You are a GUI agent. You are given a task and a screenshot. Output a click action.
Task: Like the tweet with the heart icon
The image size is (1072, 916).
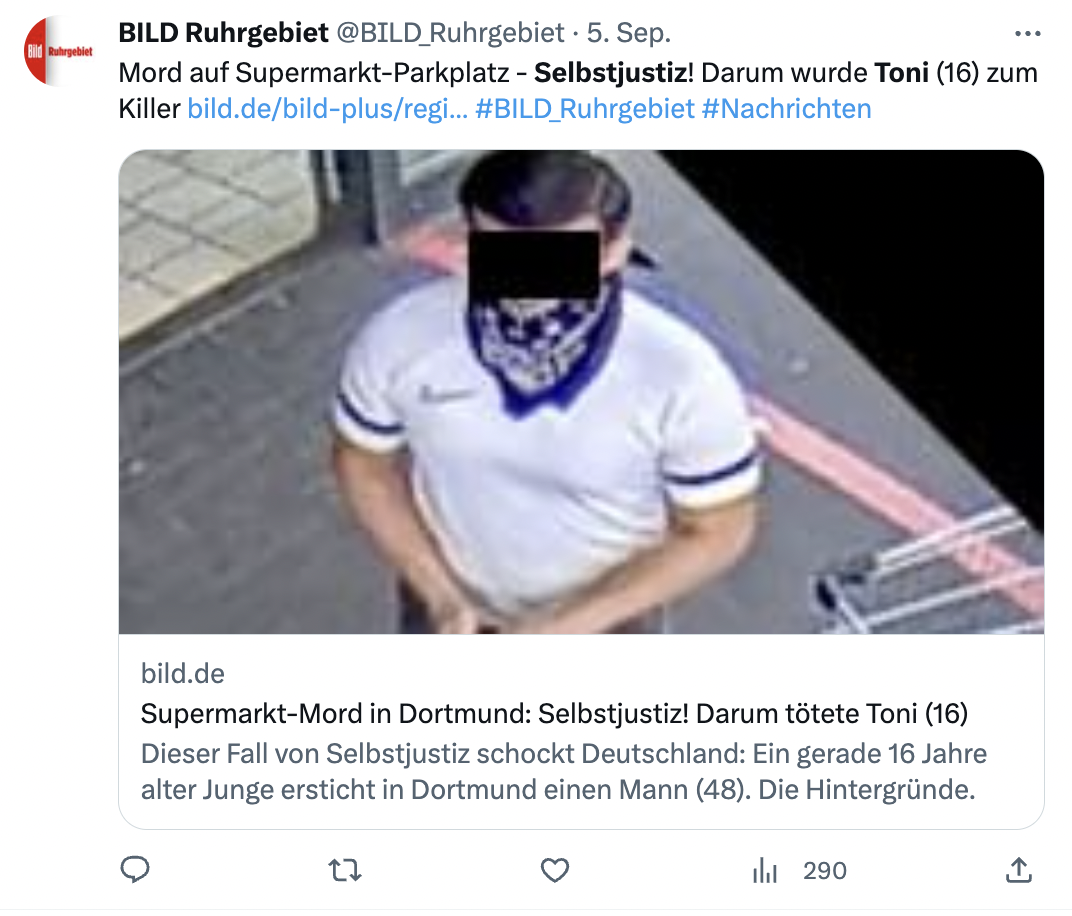coord(554,870)
